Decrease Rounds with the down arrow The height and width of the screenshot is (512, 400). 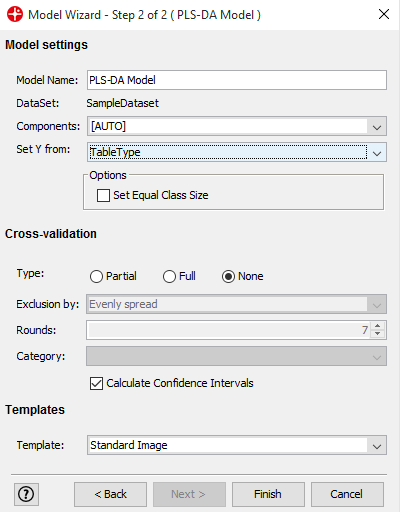tap(378, 334)
